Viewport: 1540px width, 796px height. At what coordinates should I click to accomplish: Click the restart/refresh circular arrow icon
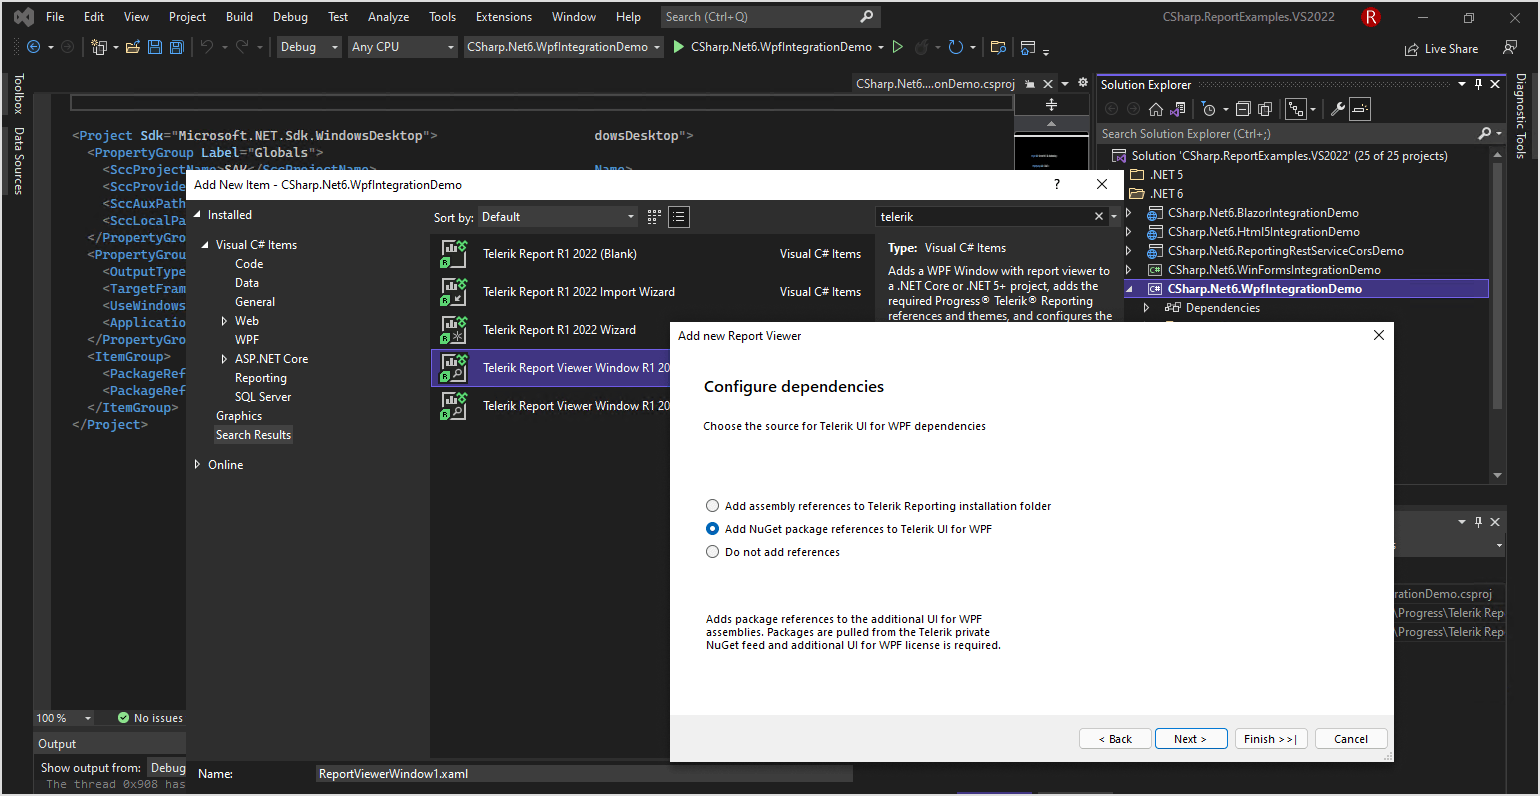[955, 47]
